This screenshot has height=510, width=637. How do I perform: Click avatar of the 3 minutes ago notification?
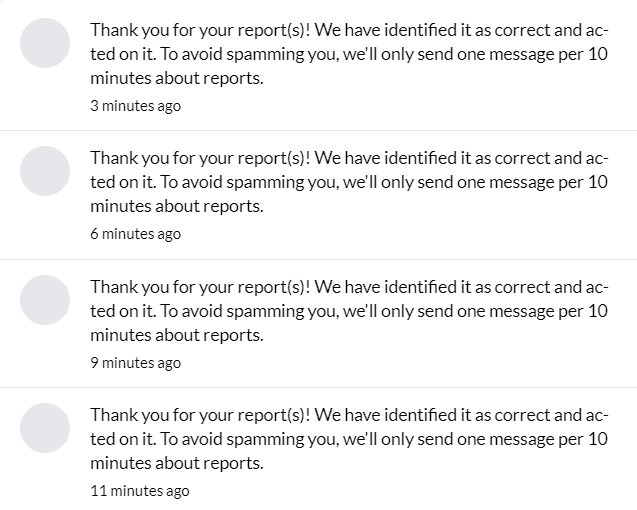pos(45,43)
